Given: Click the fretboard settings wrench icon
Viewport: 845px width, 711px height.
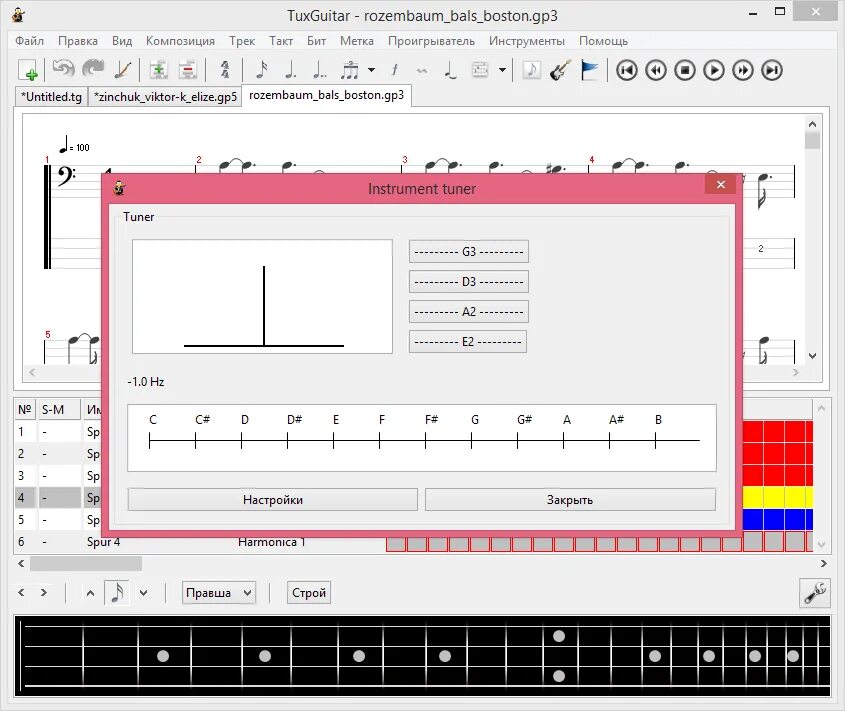Looking at the screenshot, I should 815,593.
